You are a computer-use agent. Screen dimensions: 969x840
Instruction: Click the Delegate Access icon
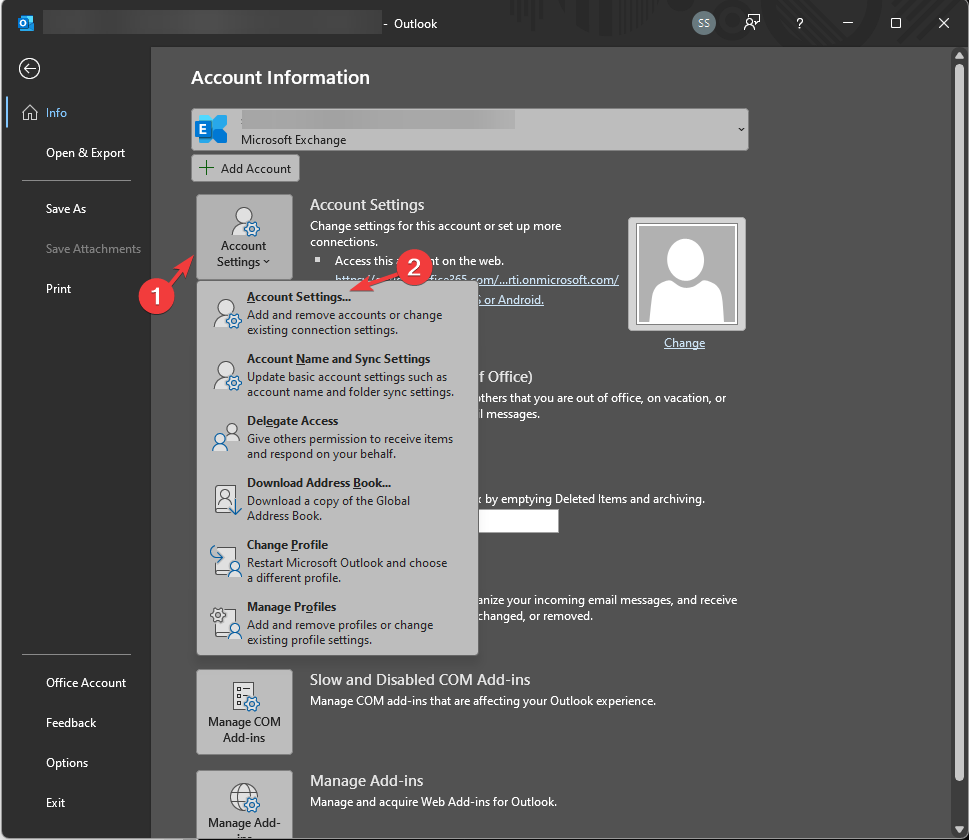pos(224,438)
